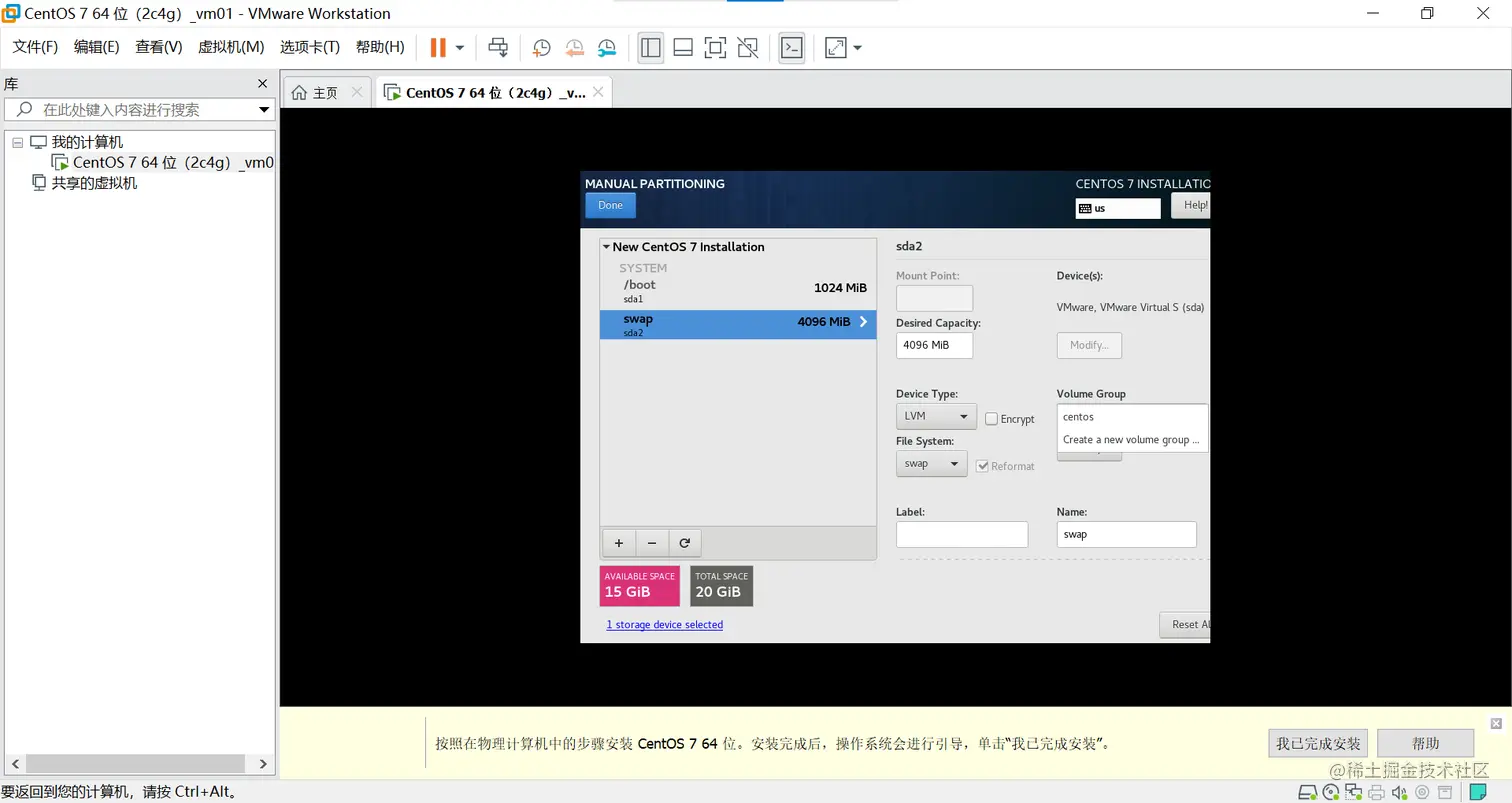Take a snapshot of this virtual machine
The image size is (1512, 803).
[x=542, y=47]
